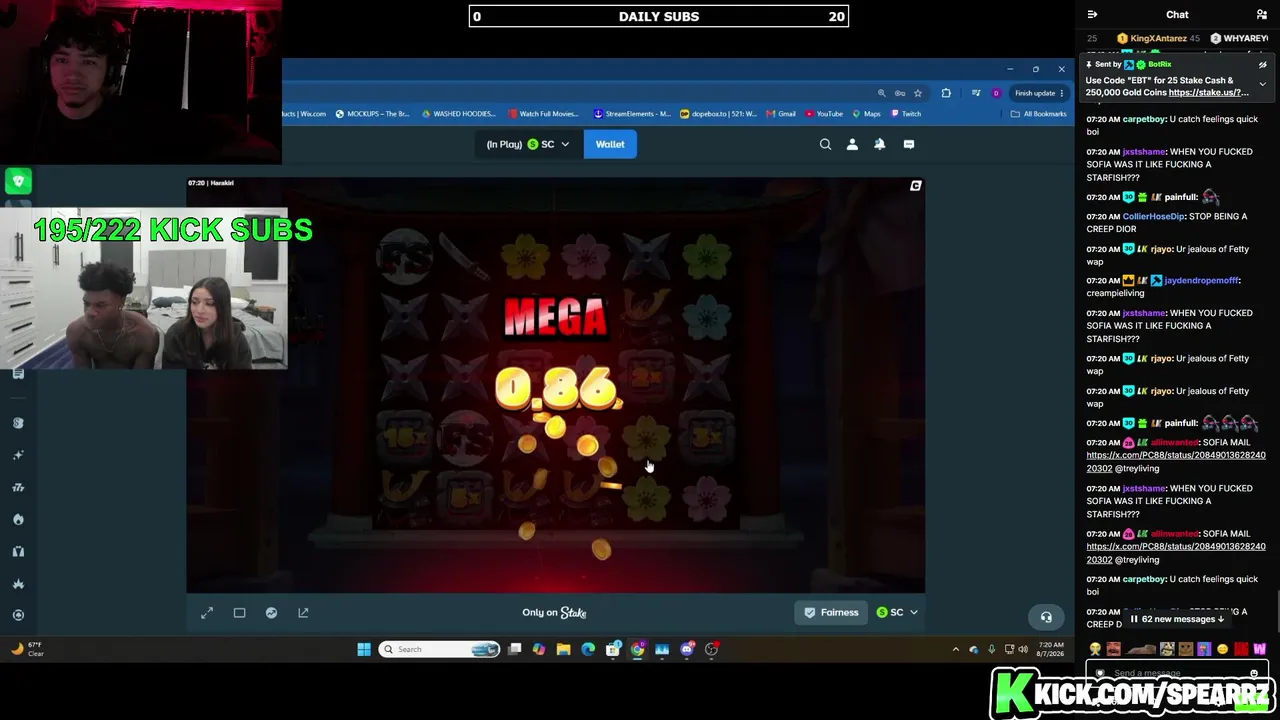
Task: Click the green shield icon in sidebar
Action: point(18,181)
